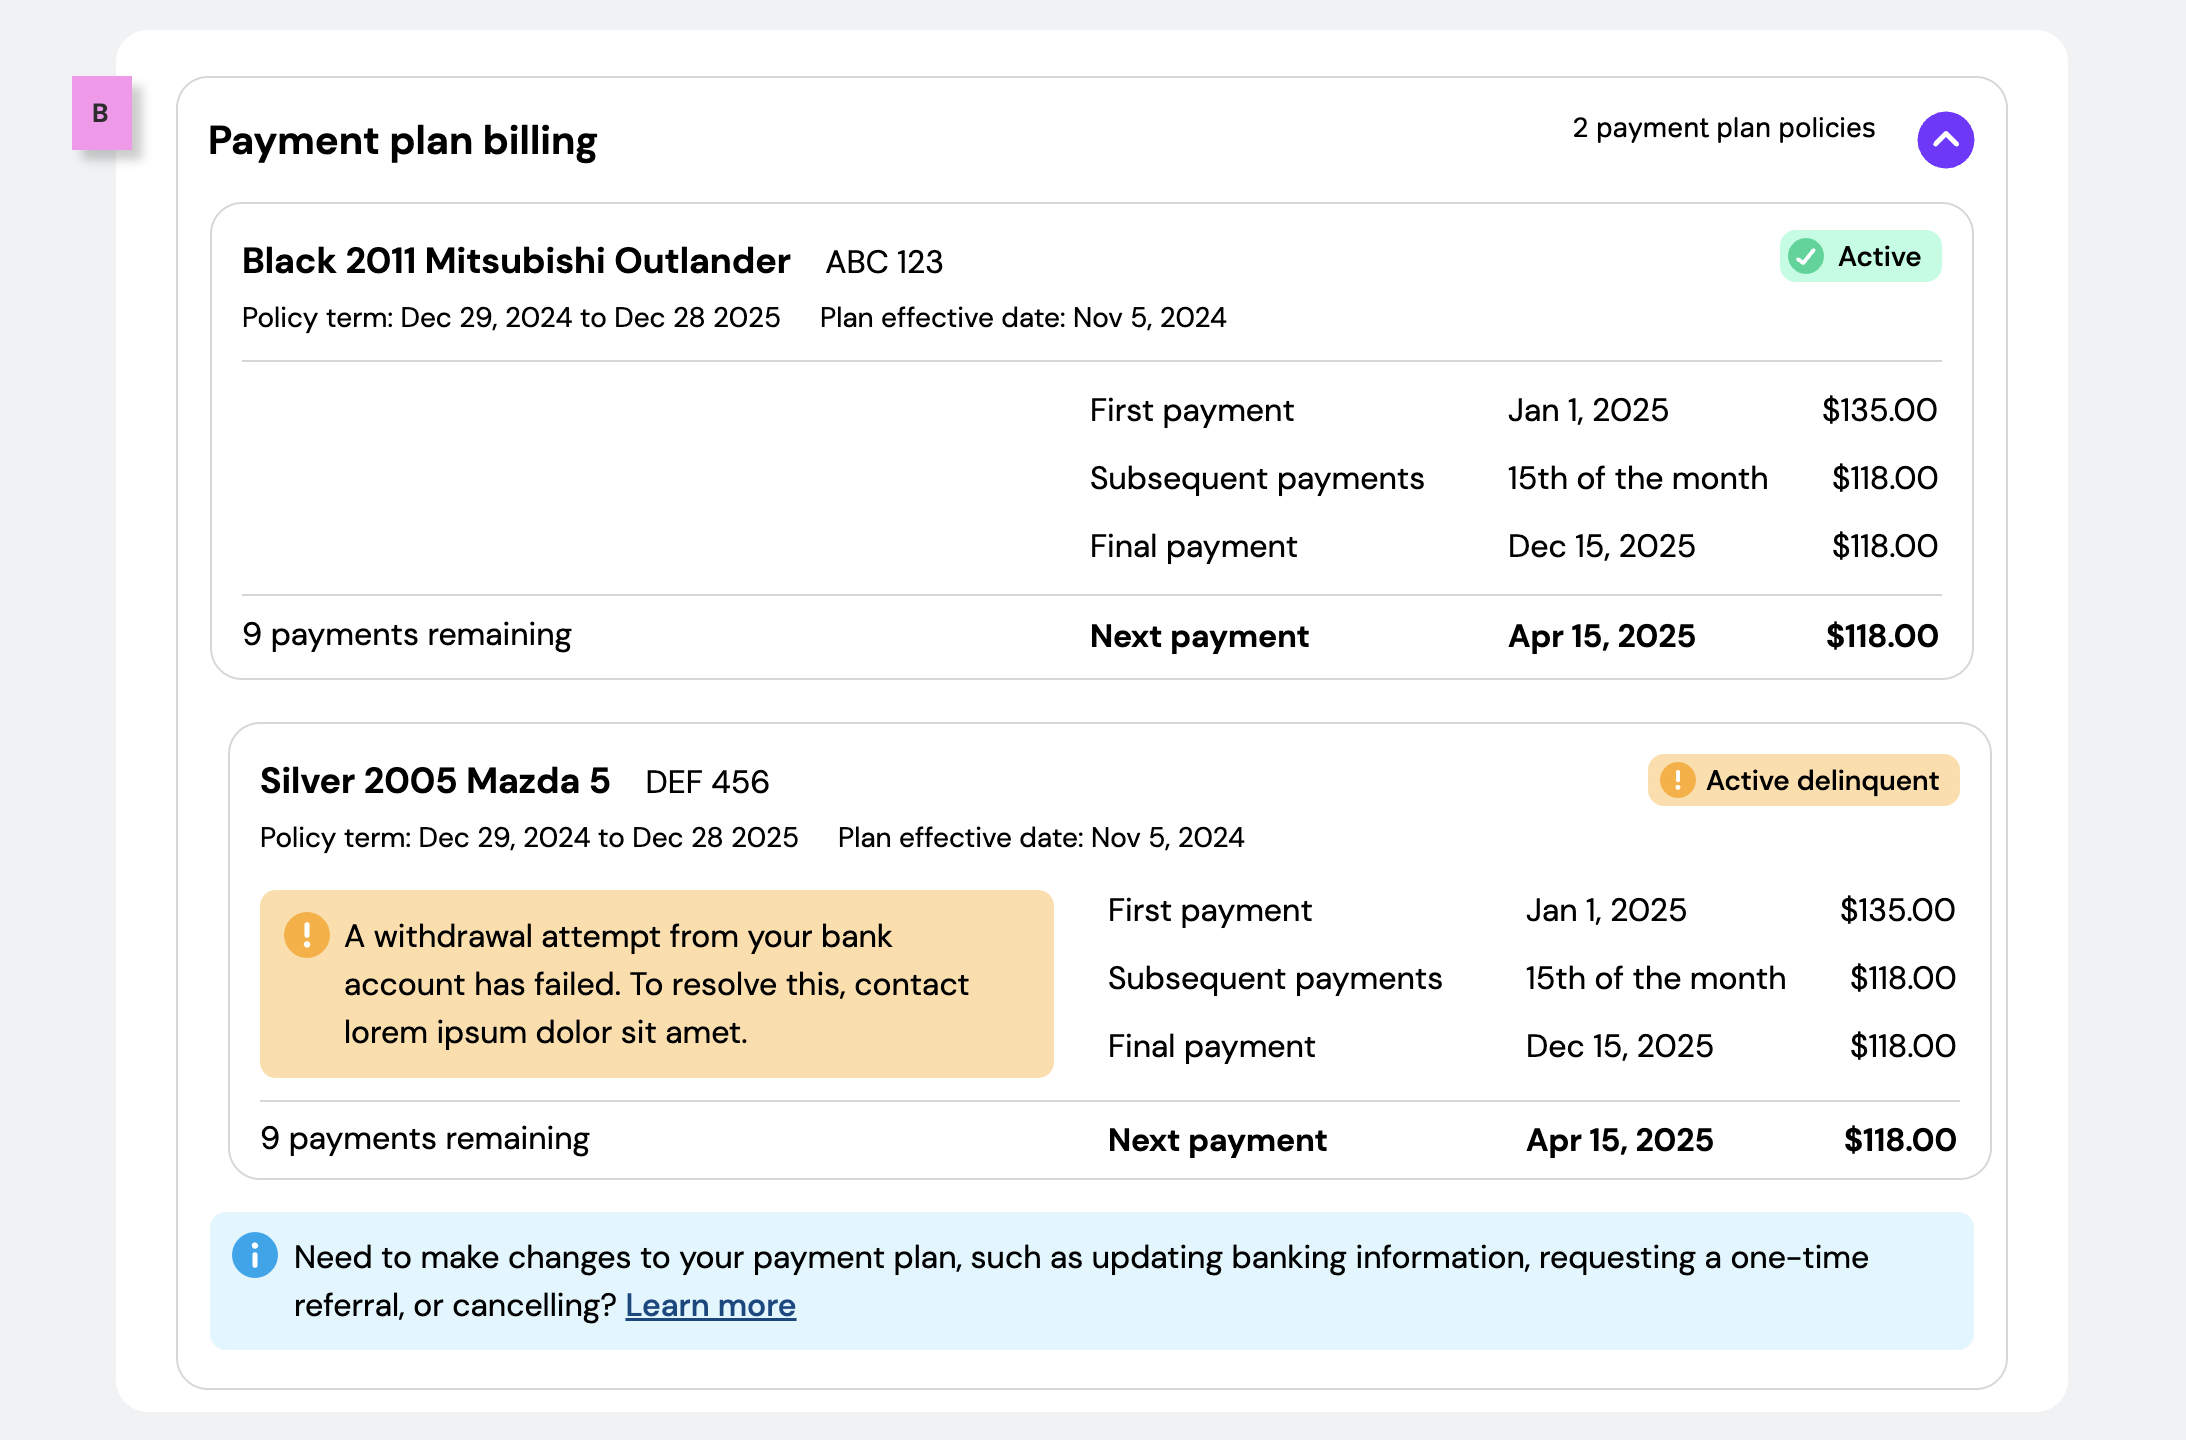Click the Mazda first payment $135.00 amount

click(x=1897, y=910)
